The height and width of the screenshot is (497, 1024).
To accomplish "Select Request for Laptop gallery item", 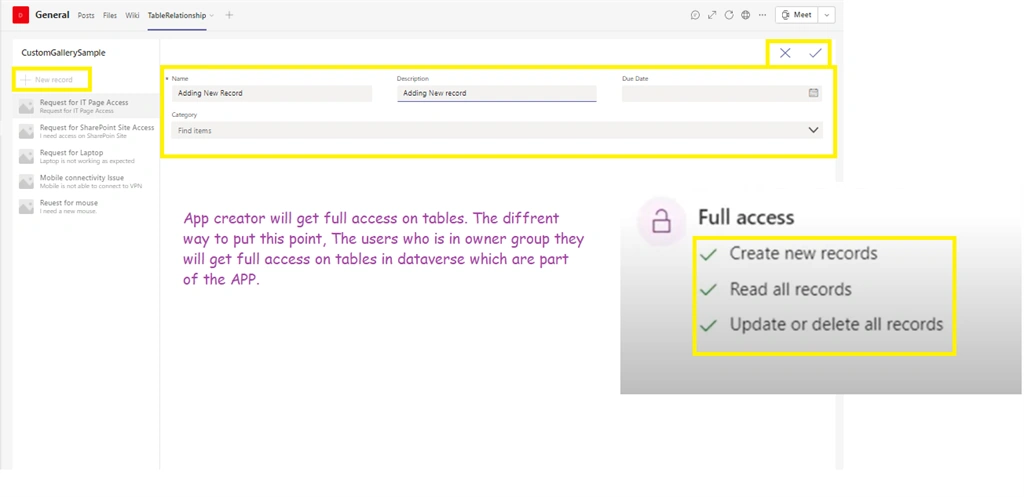I will coord(86,156).
